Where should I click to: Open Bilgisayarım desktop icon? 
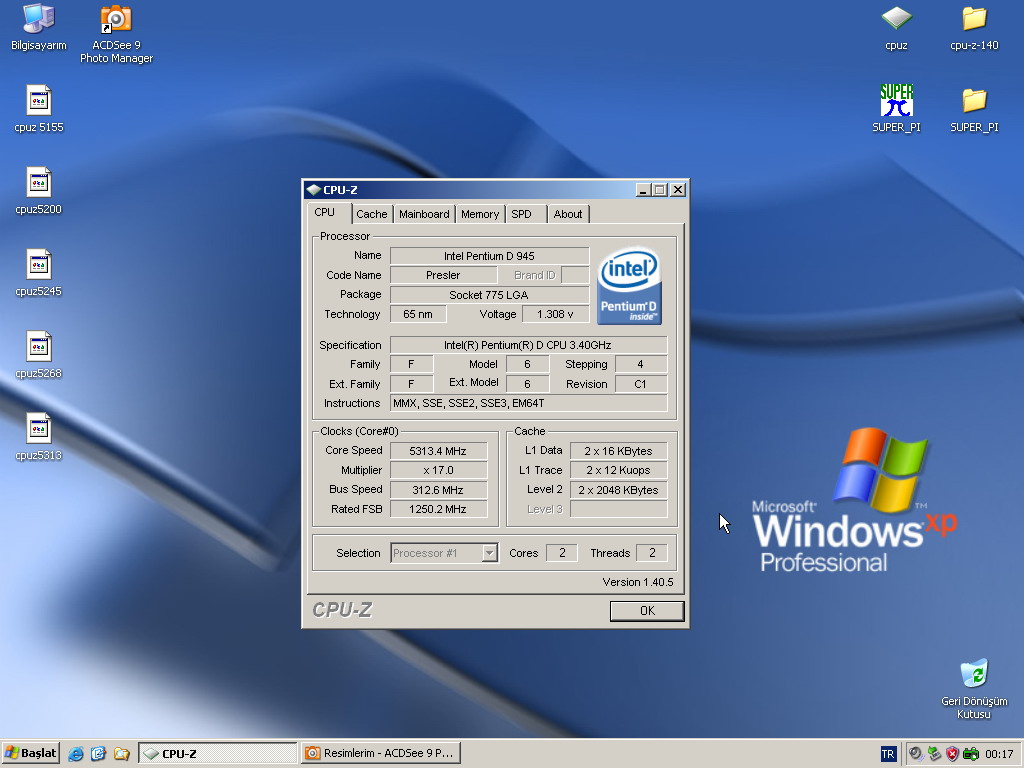[39, 27]
